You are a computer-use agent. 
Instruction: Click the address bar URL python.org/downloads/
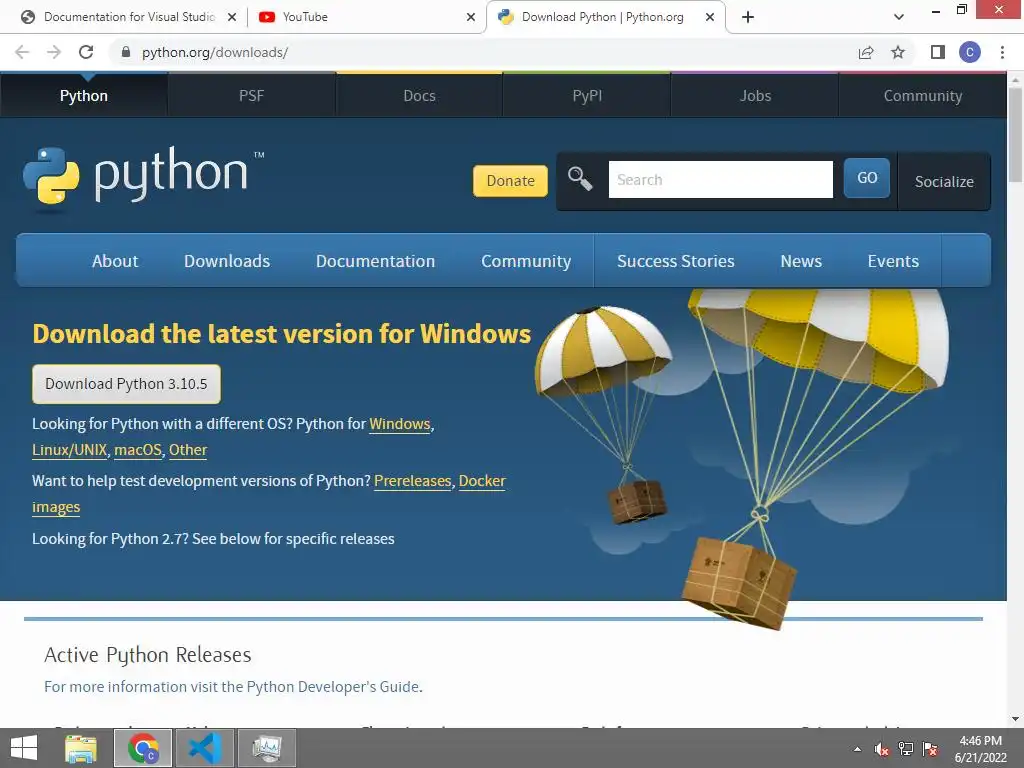215,52
